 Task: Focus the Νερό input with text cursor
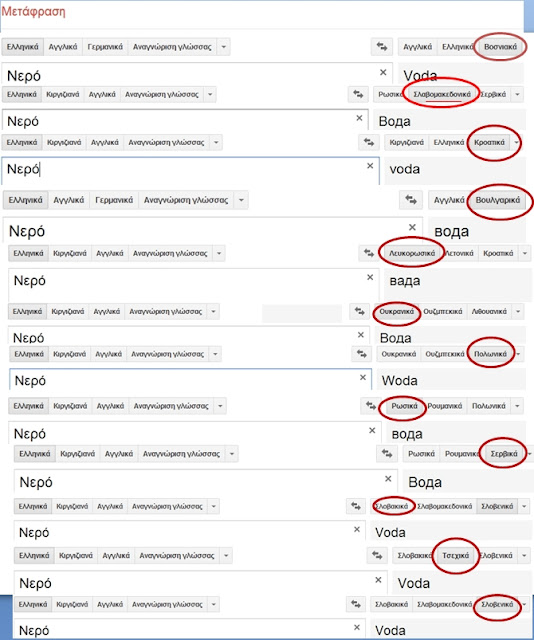[x=190, y=171]
